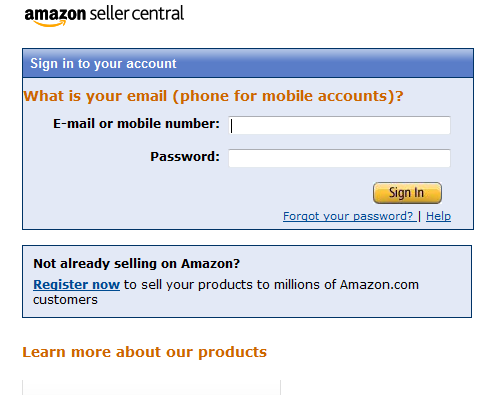Follow the Register now link

(76, 285)
